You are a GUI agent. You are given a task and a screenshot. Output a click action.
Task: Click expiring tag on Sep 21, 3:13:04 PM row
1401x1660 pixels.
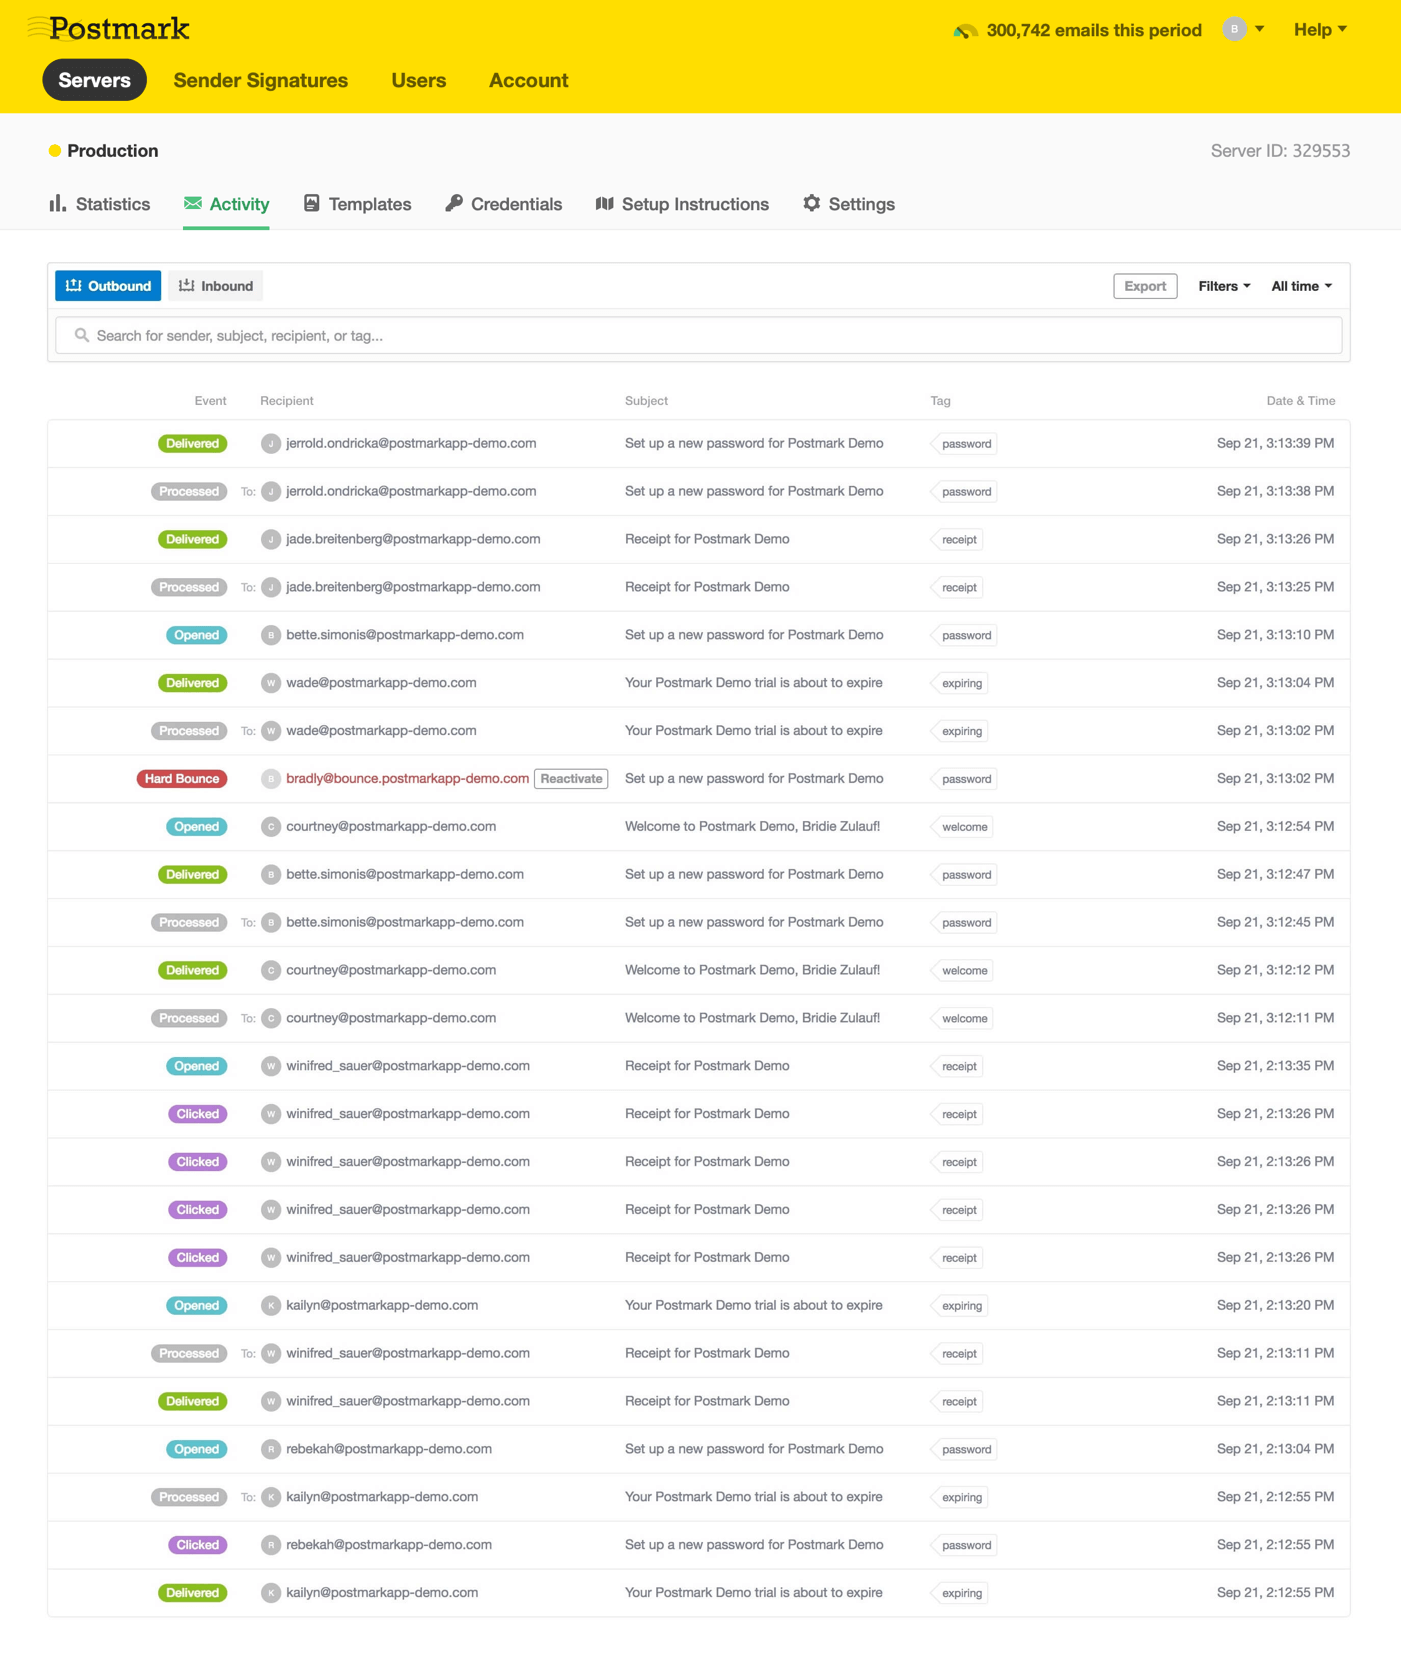point(960,684)
